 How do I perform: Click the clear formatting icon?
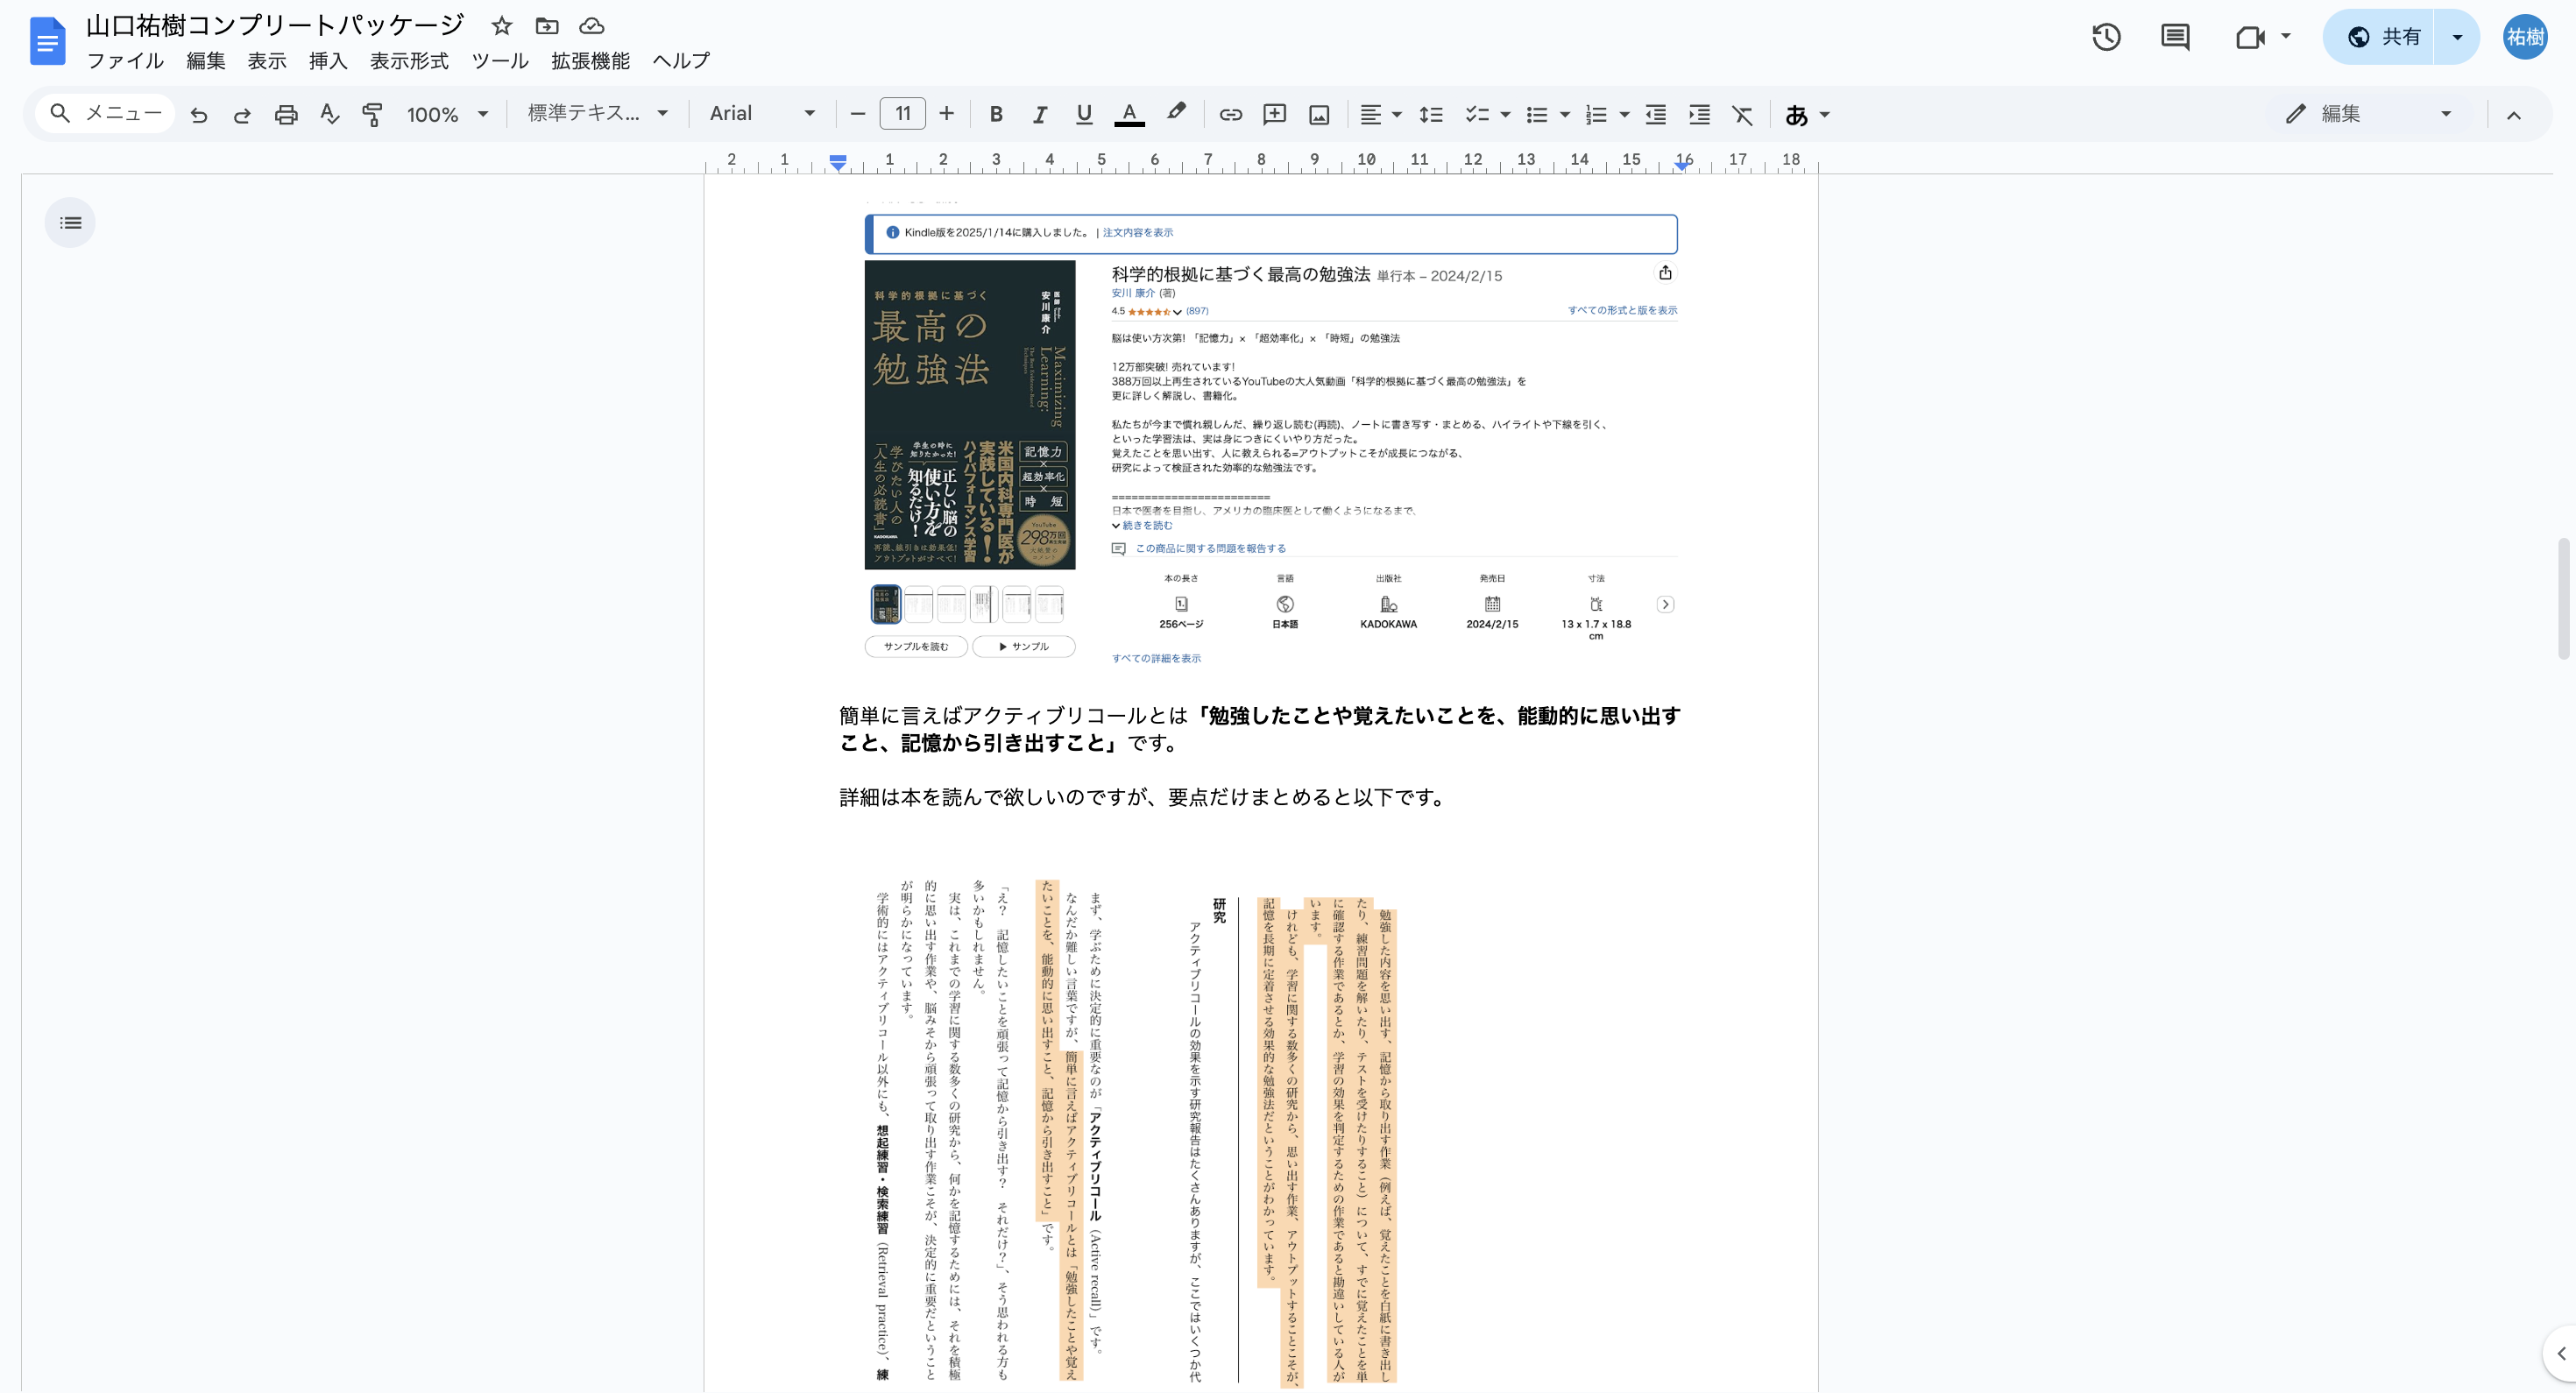(x=1742, y=114)
